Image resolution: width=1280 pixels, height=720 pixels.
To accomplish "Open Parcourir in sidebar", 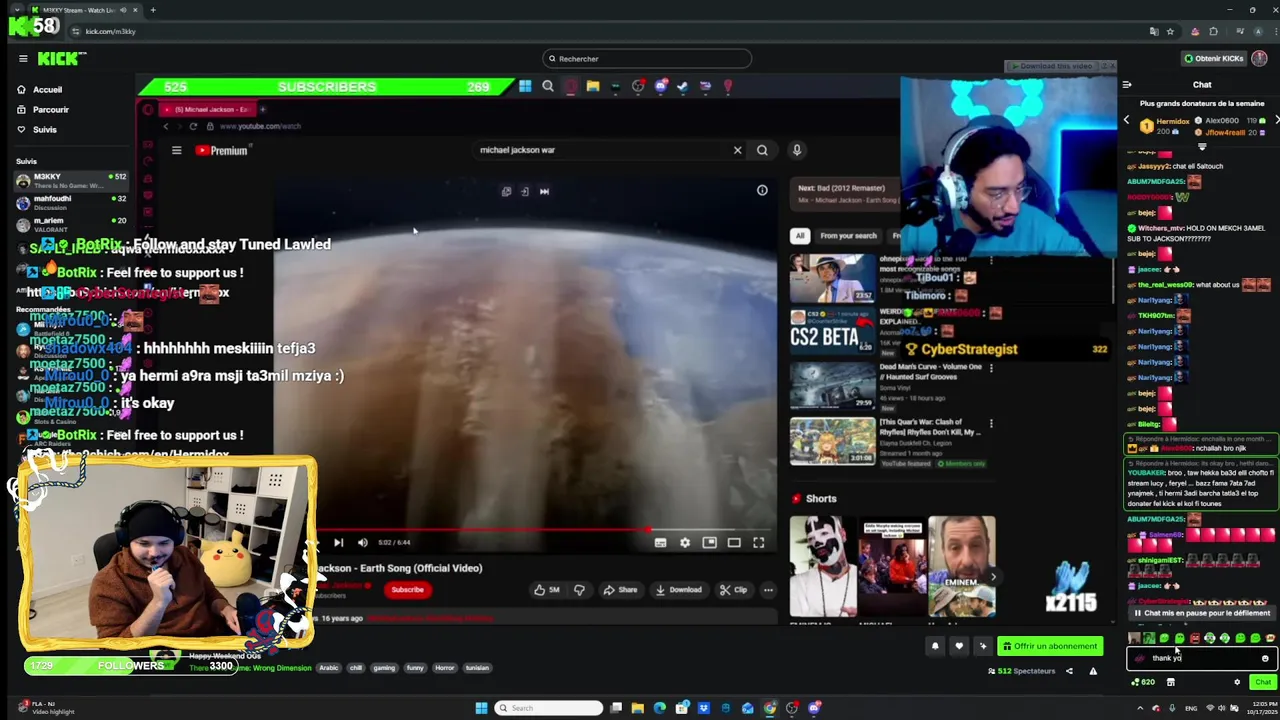I will pyautogui.click(x=50, y=109).
